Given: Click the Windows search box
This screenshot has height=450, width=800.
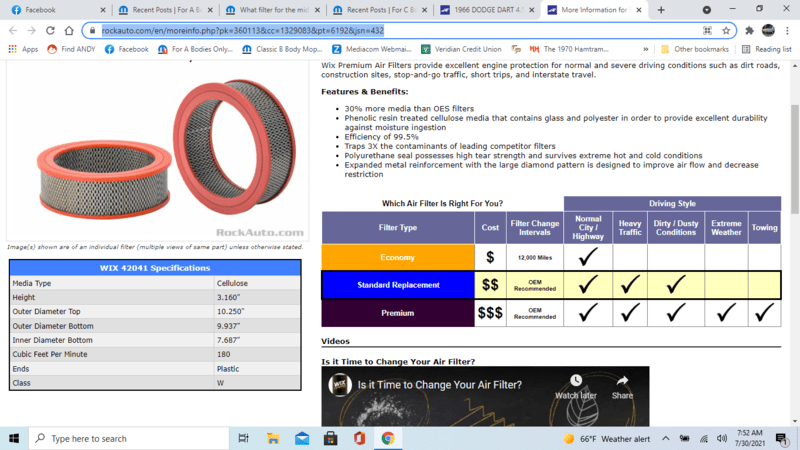Looking at the screenshot, I should [129, 438].
